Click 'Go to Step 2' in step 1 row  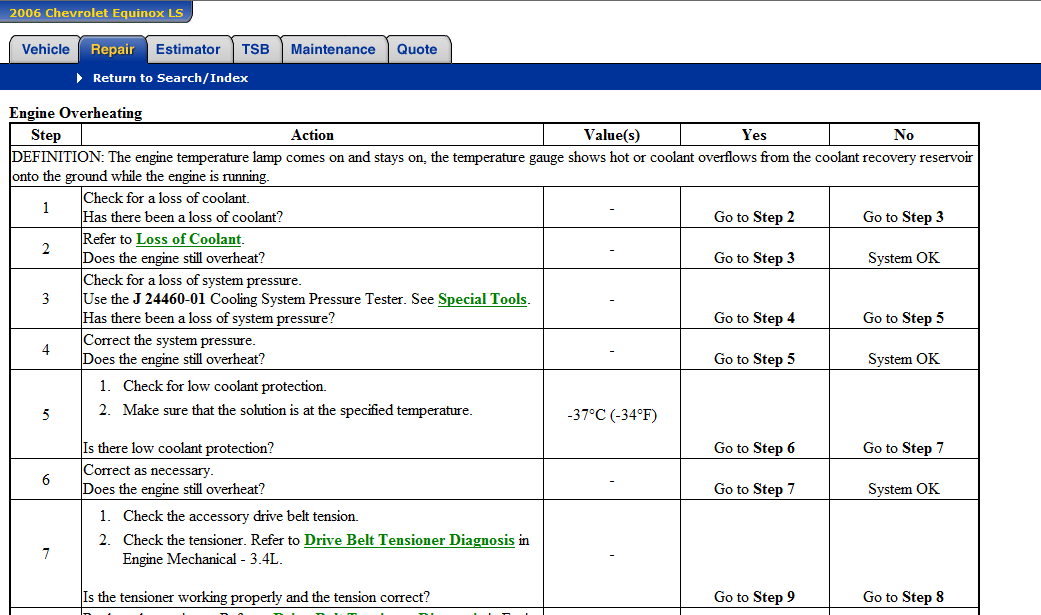click(754, 217)
